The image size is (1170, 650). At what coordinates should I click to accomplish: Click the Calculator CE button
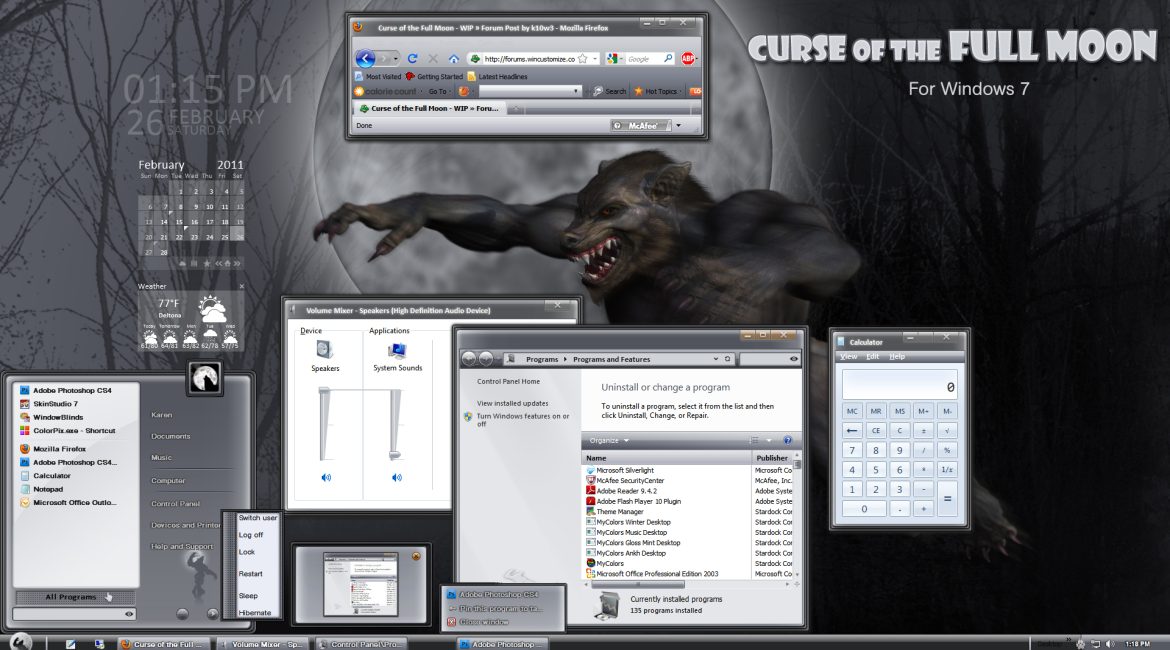coord(876,431)
